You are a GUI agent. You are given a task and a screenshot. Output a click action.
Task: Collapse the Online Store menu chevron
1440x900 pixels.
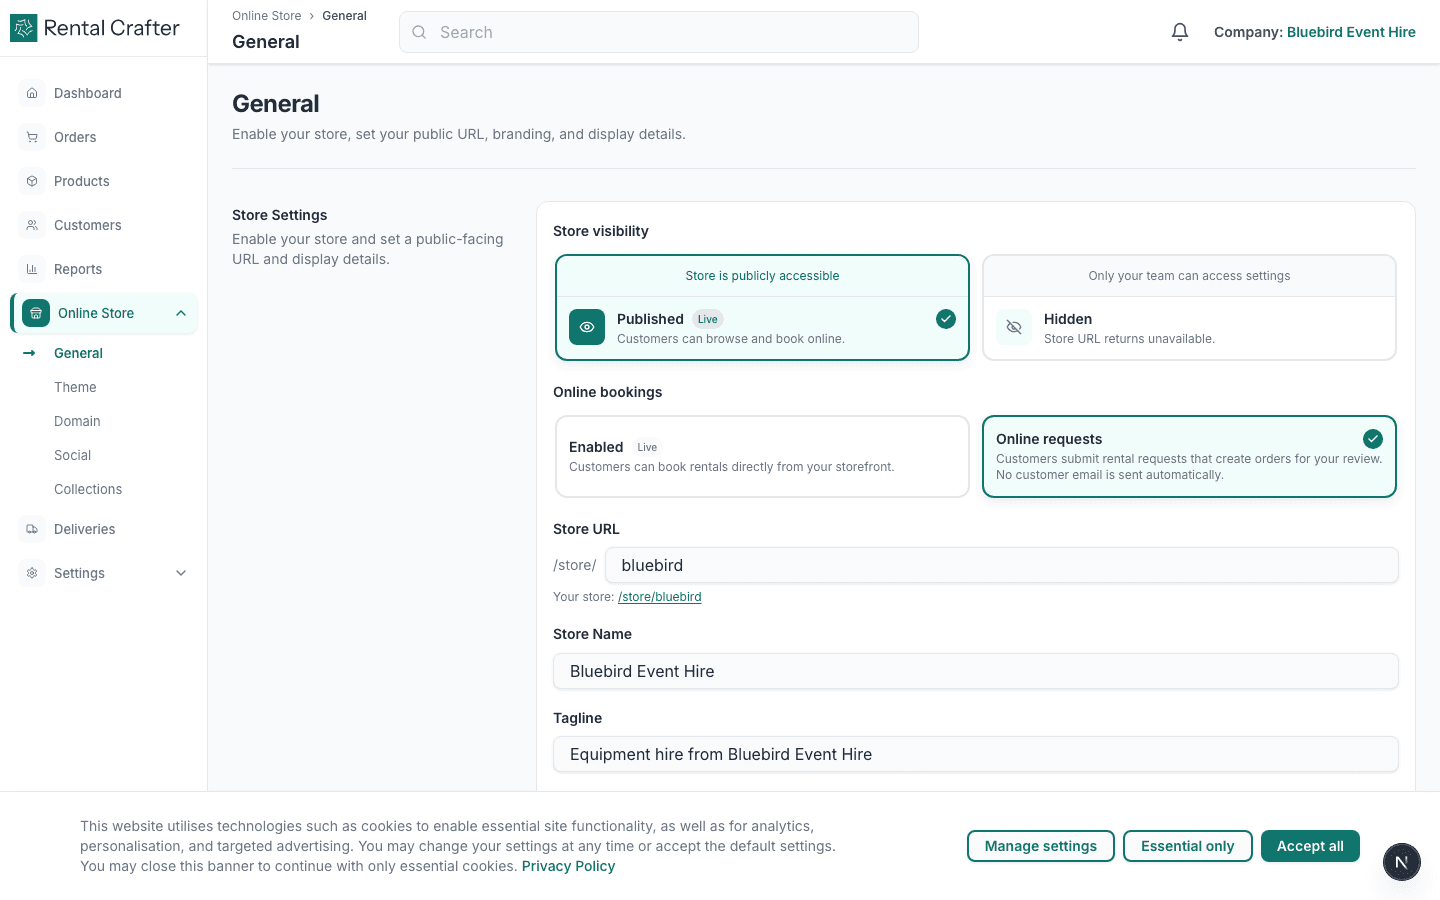pyautogui.click(x=181, y=313)
